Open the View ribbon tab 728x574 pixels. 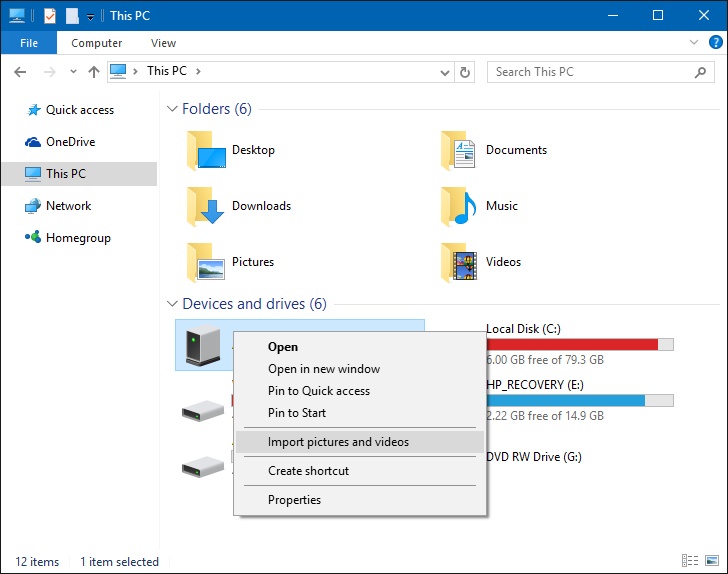pyautogui.click(x=163, y=43)
